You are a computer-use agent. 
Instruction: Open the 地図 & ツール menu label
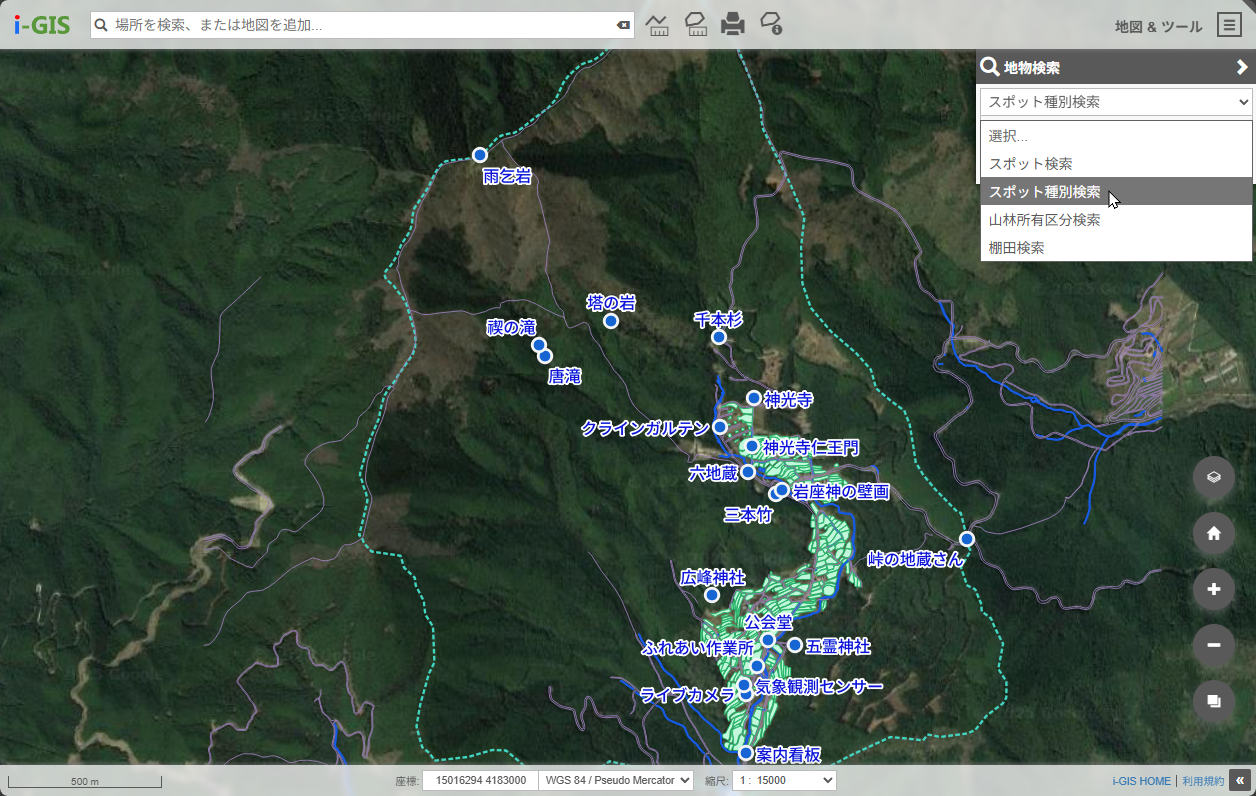click(1159, 27)
